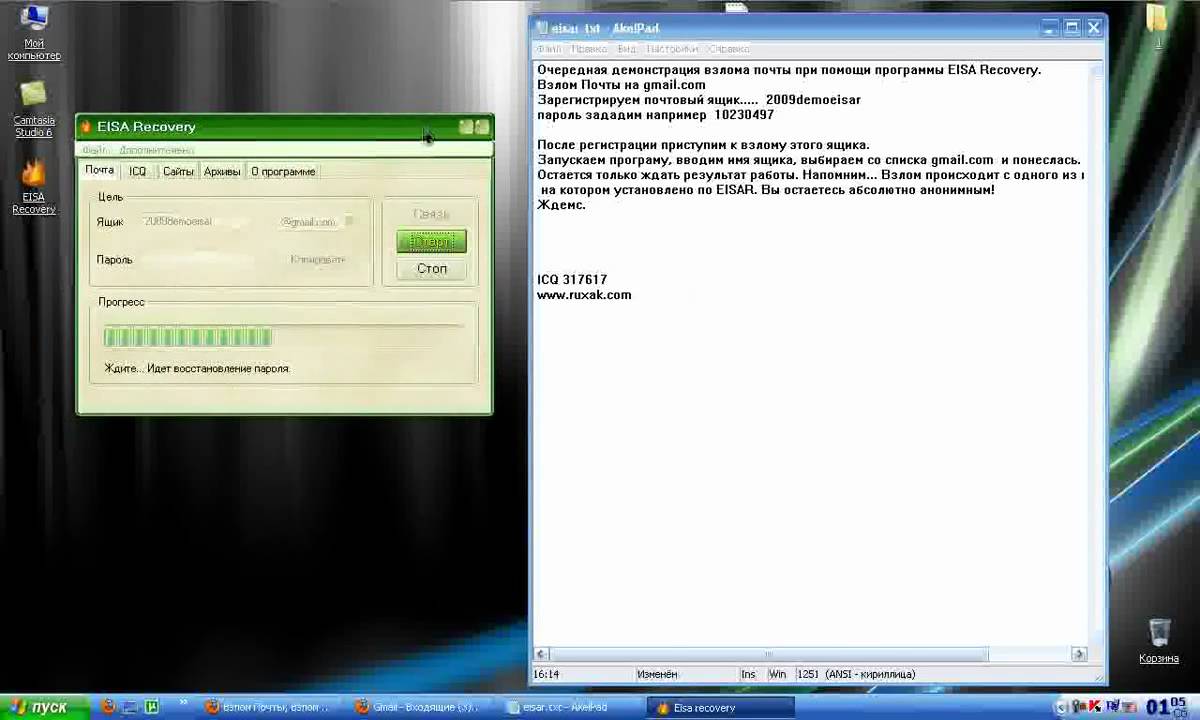Launch Firefox from the quick launch bar
Image resolution: width=1200 pixels, height=720 pixels.
(x=108, y=707)
